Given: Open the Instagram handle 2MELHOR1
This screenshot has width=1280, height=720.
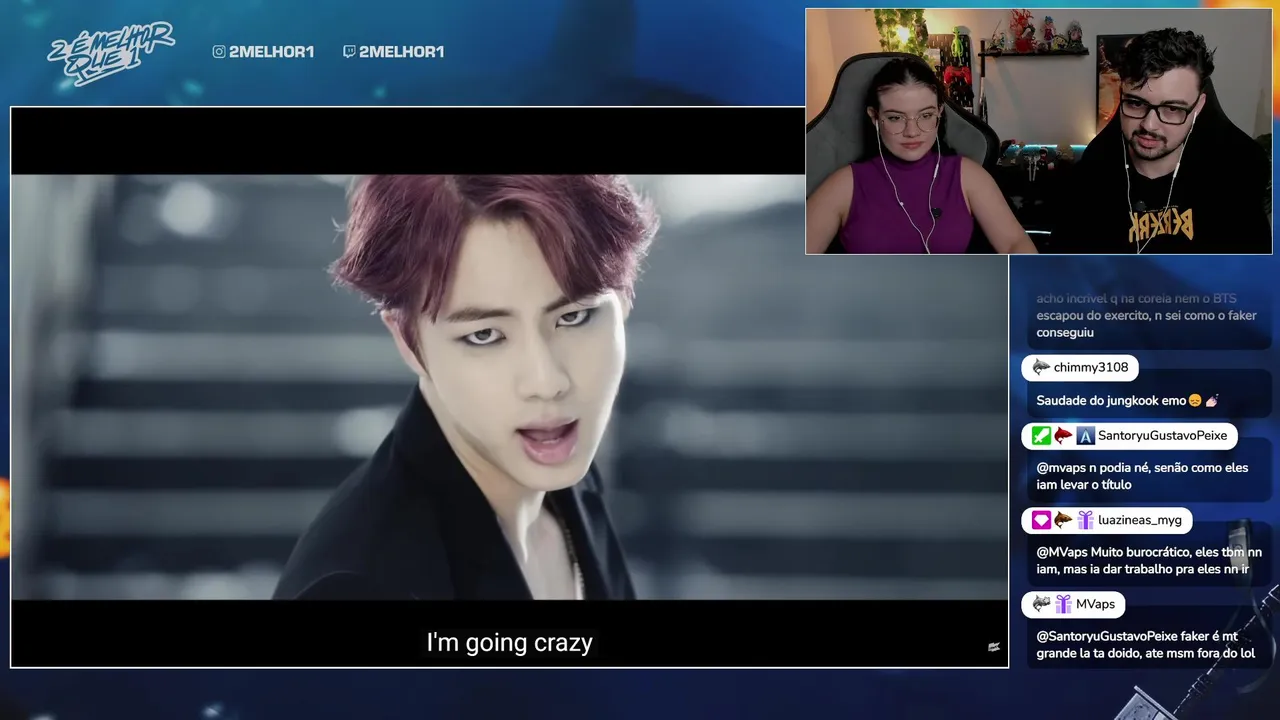Looking at the screenshot, I should pos(271,52).
